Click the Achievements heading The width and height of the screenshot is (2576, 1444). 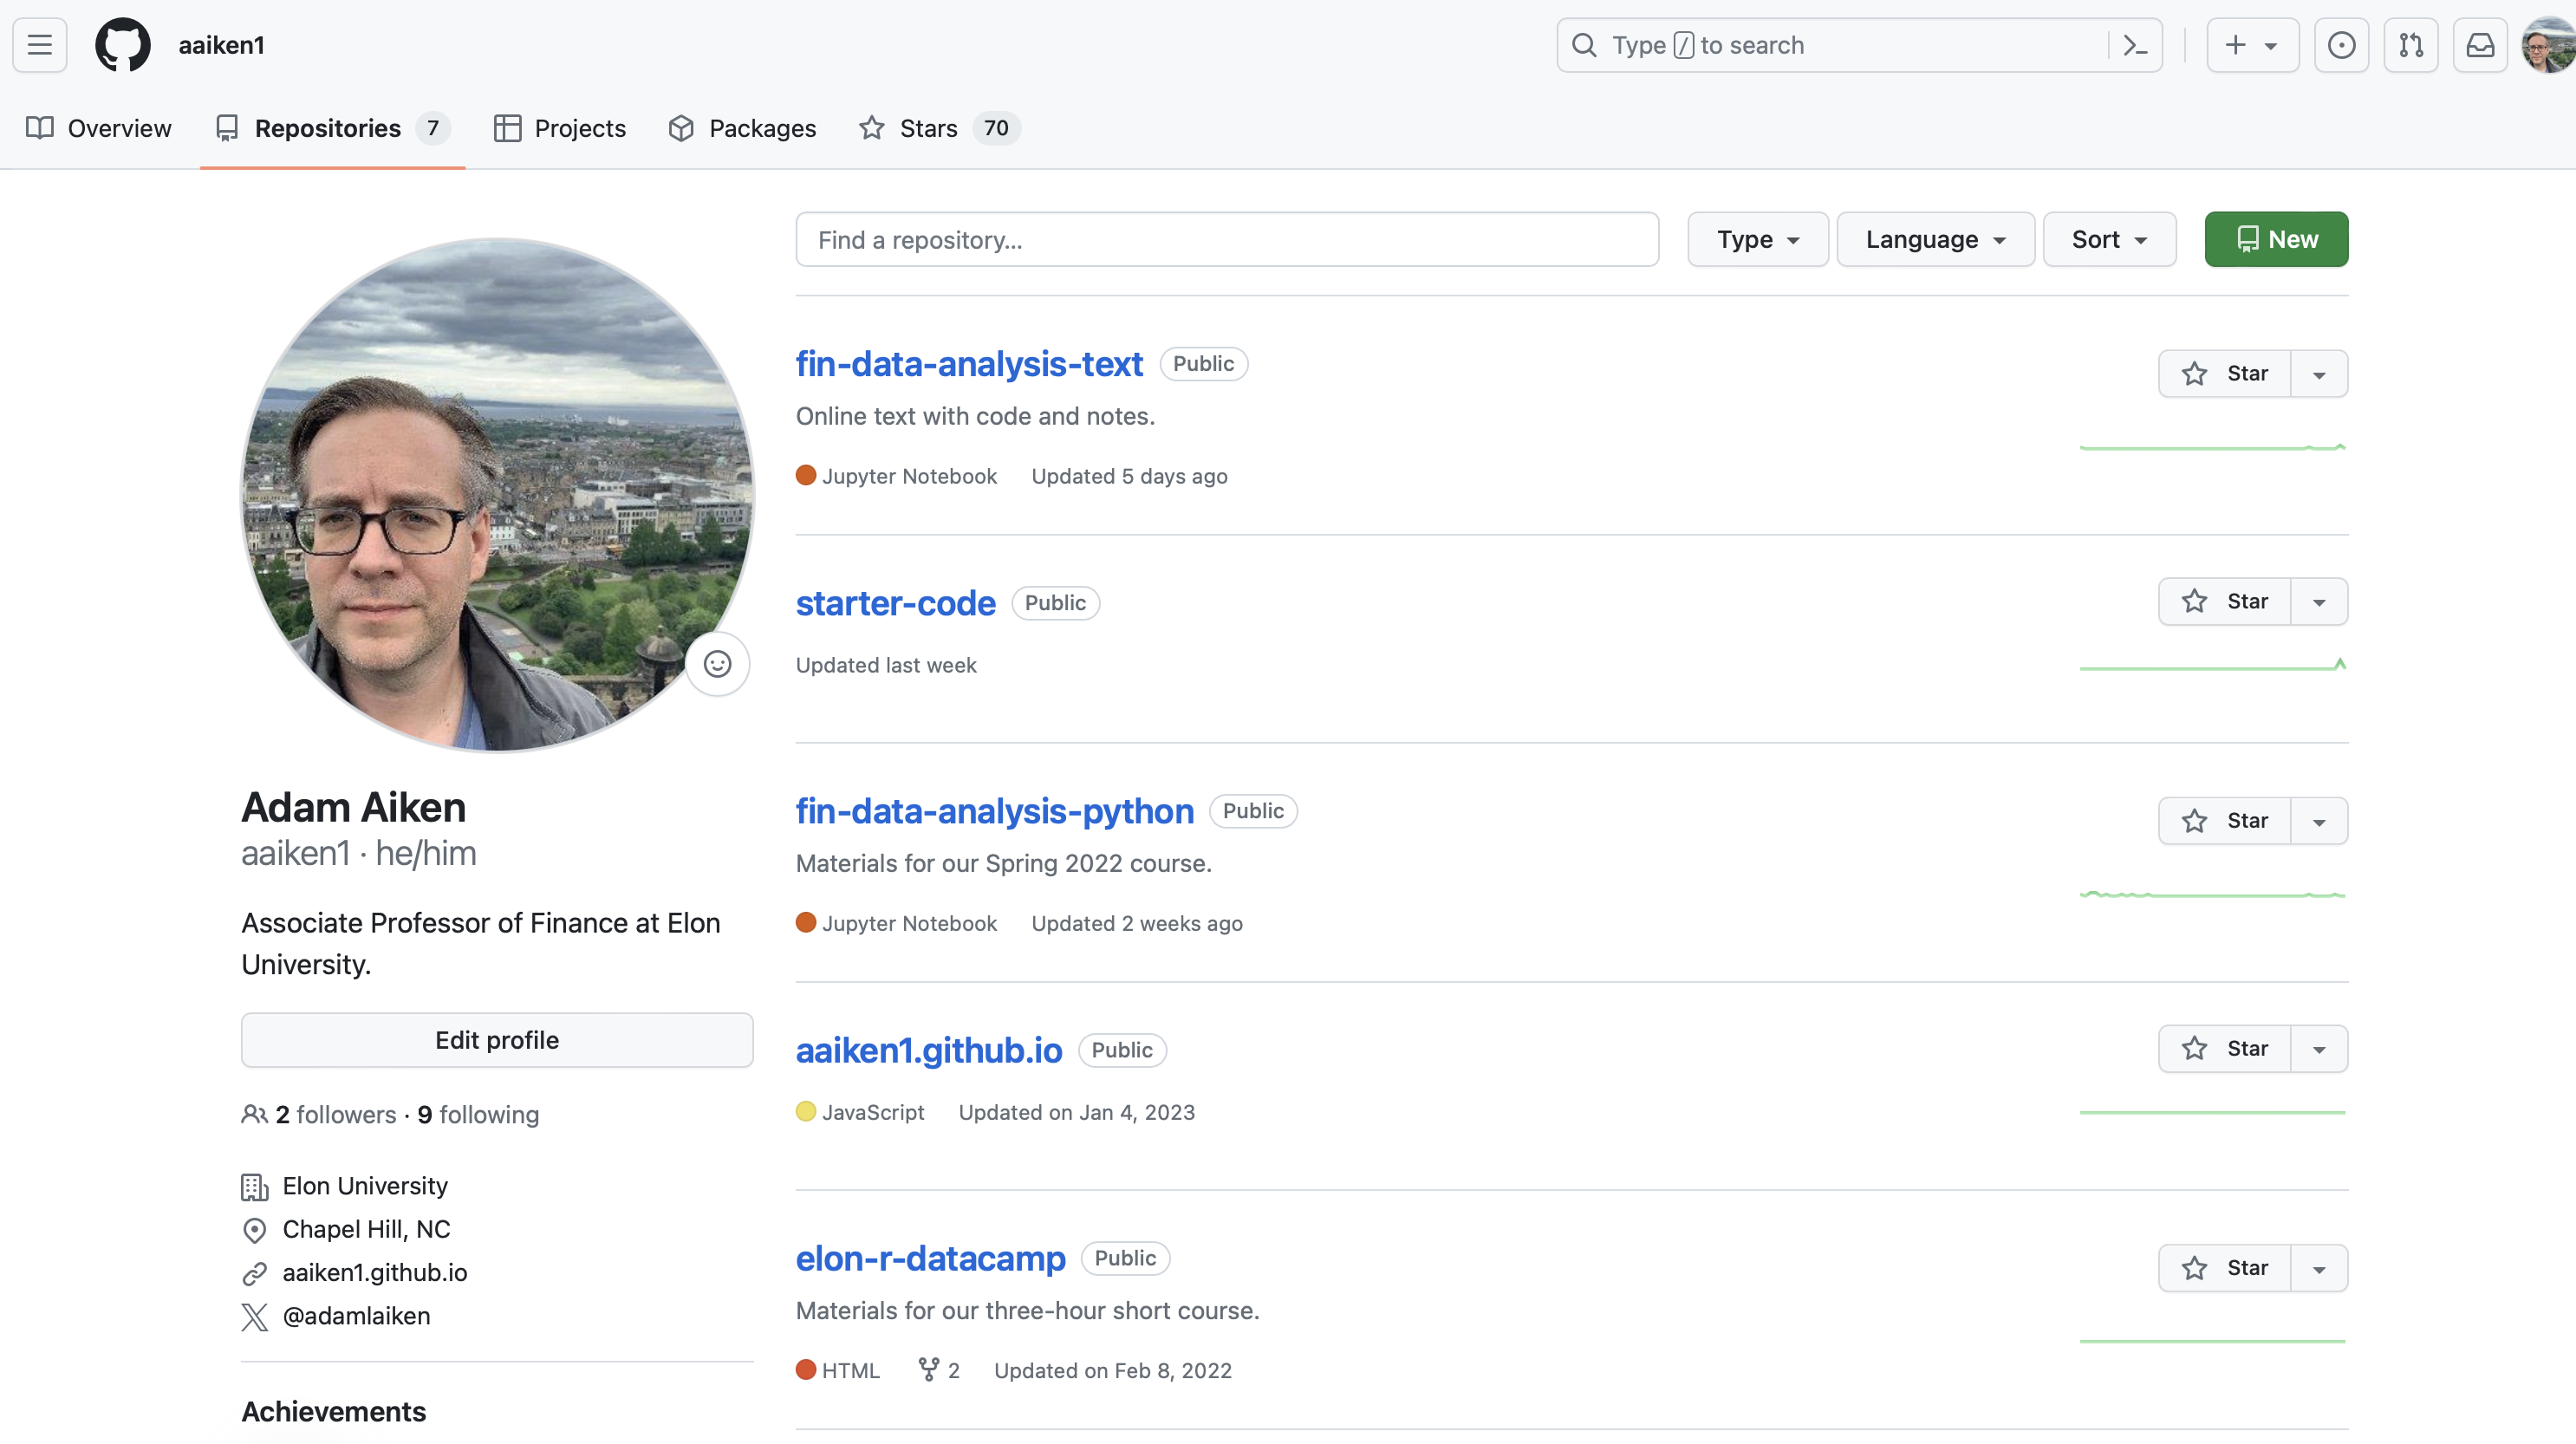point(334,1411)
